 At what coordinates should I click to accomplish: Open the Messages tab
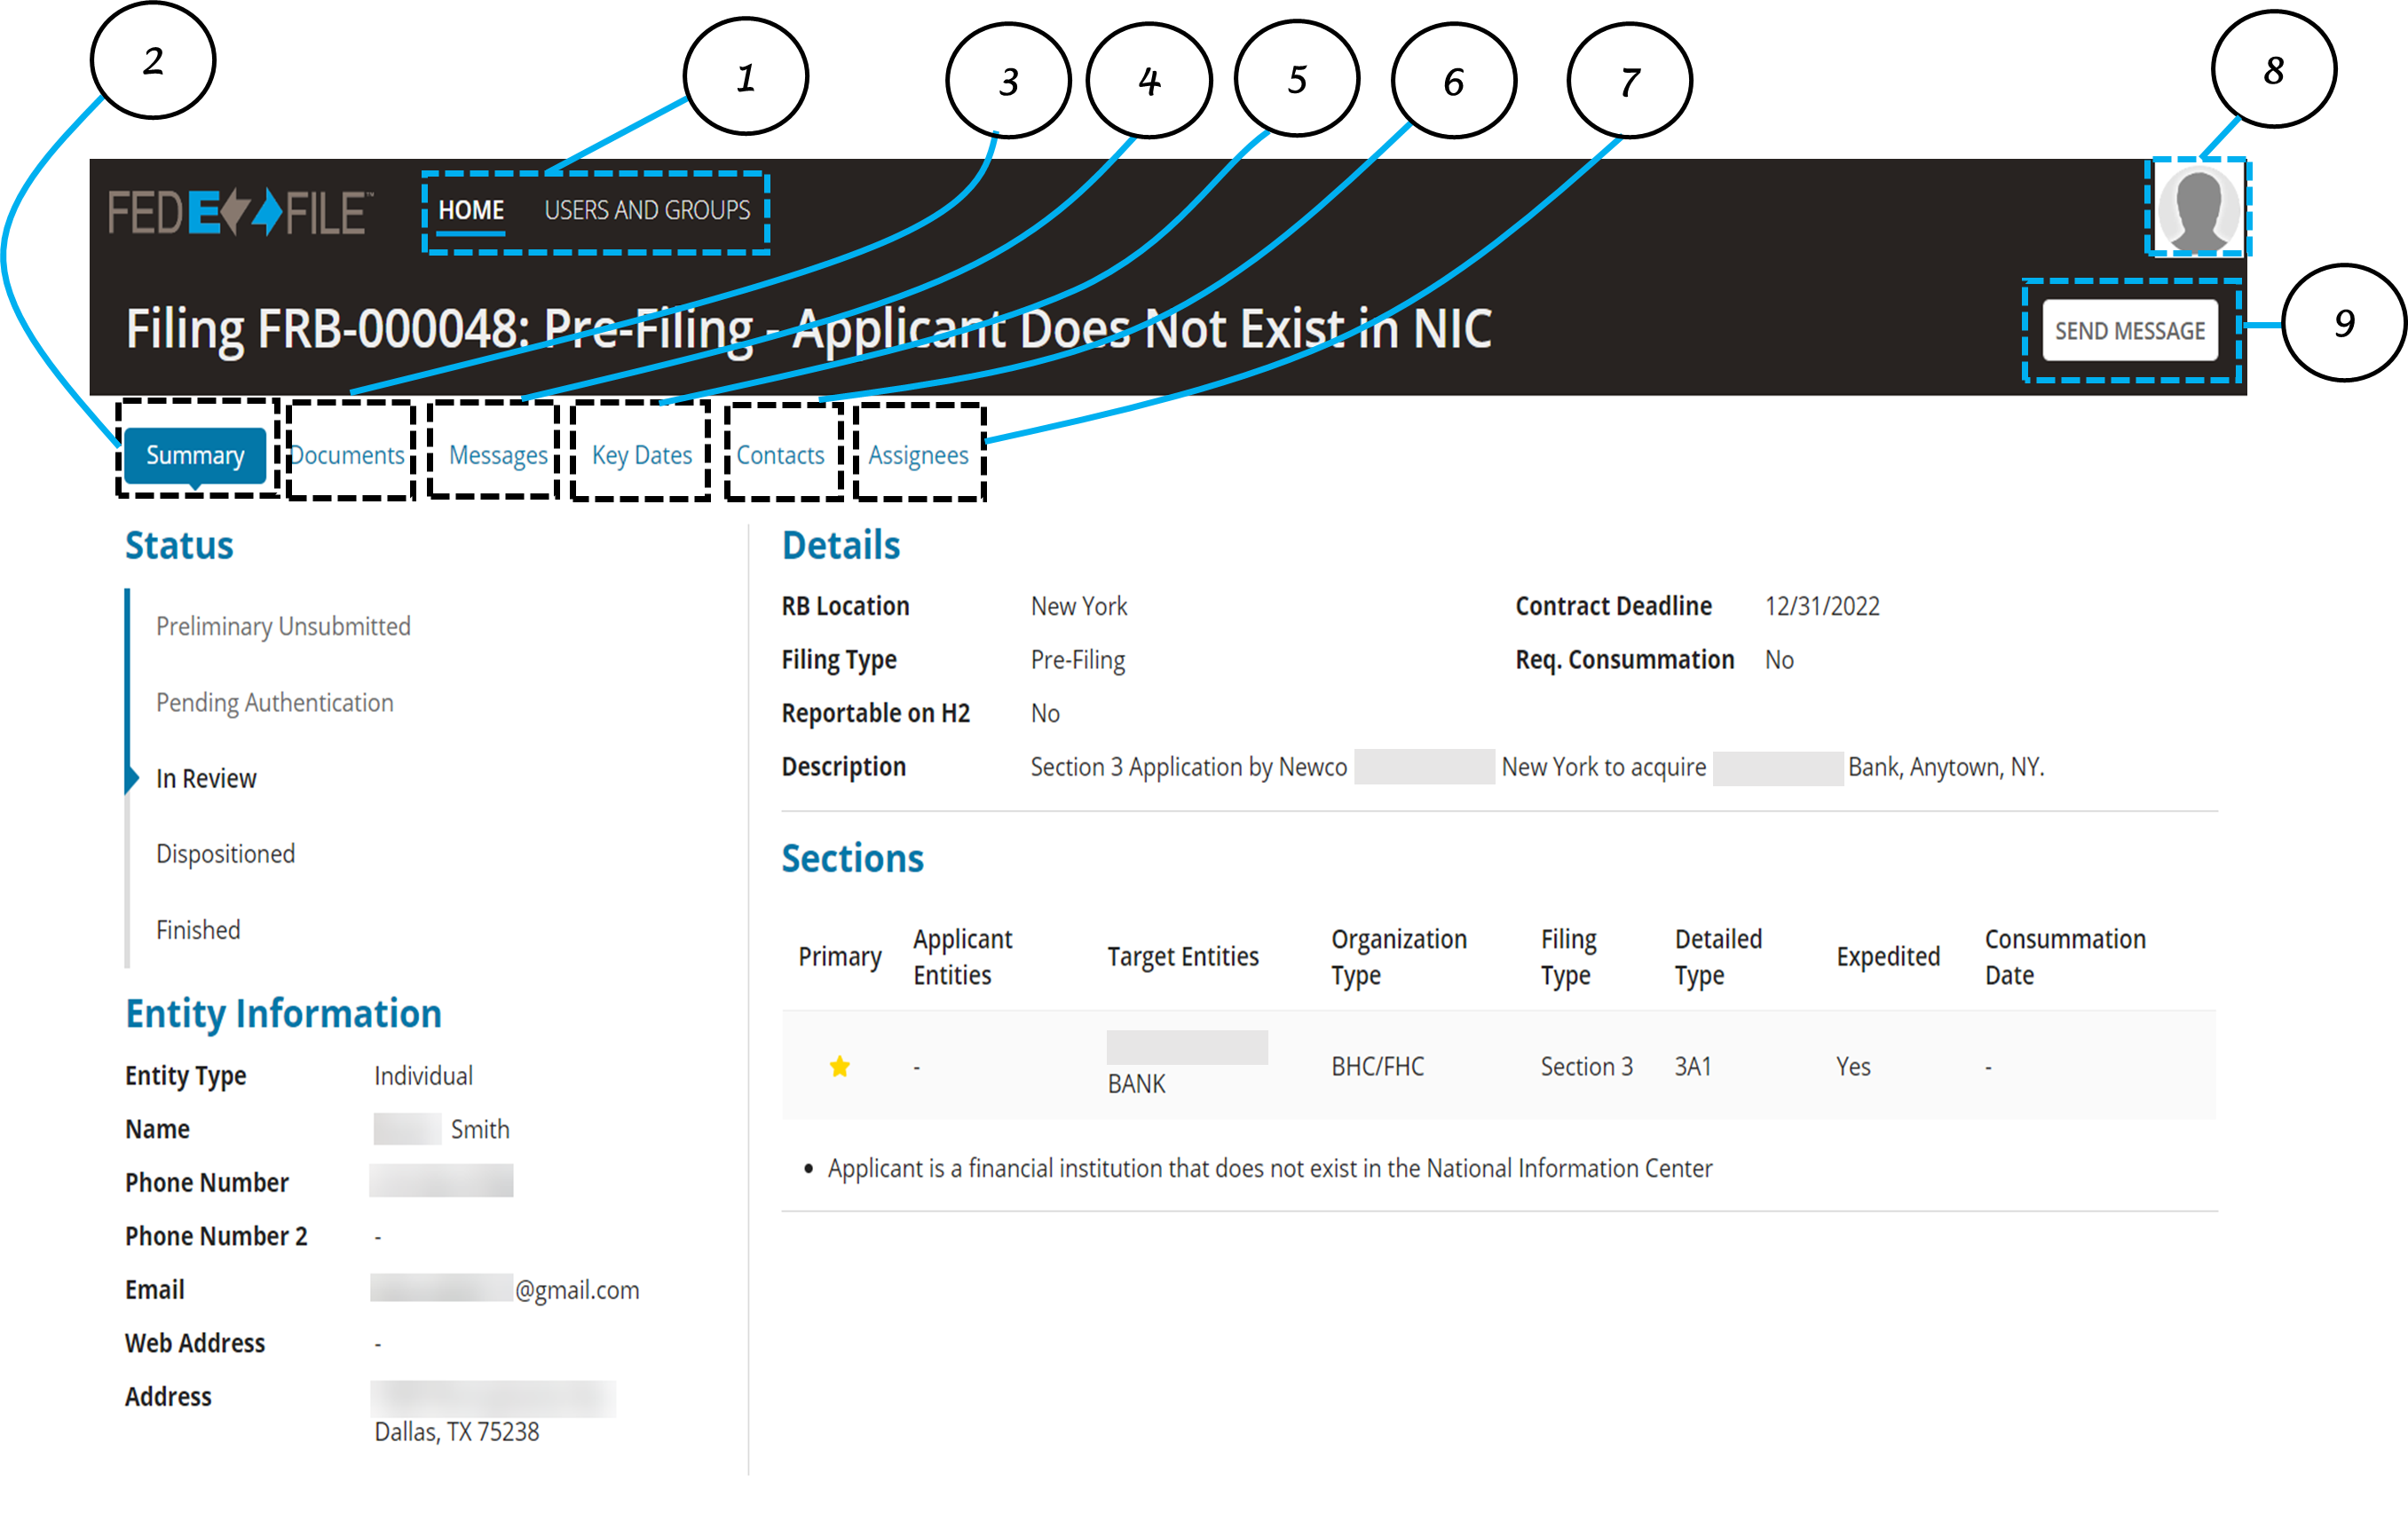pos(498,455)
